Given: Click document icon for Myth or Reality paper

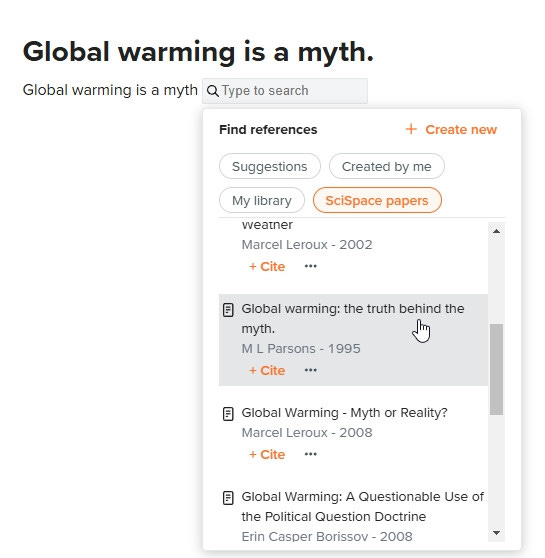Looking at the screenshot, I should tap(228, 414).
